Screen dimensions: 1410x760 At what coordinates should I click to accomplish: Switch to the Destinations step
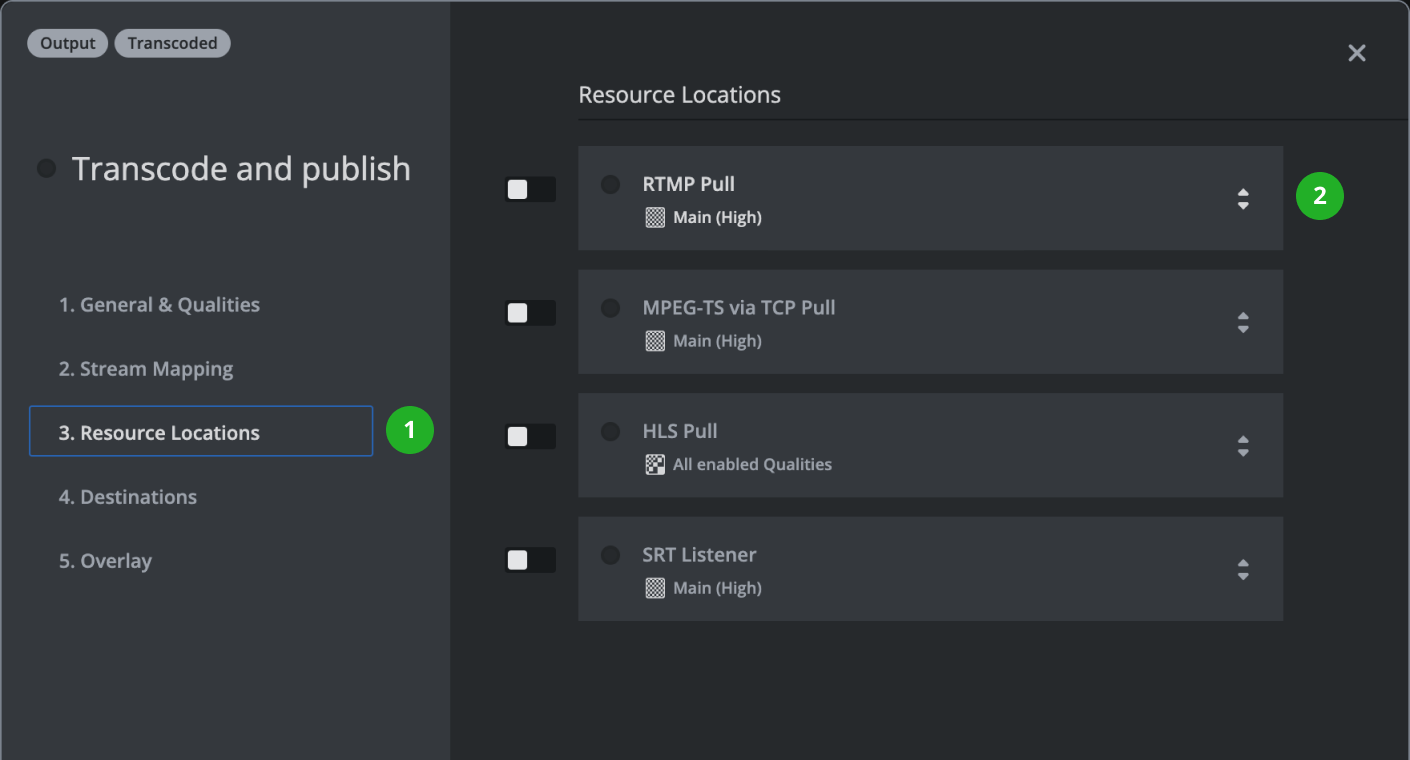128,496
